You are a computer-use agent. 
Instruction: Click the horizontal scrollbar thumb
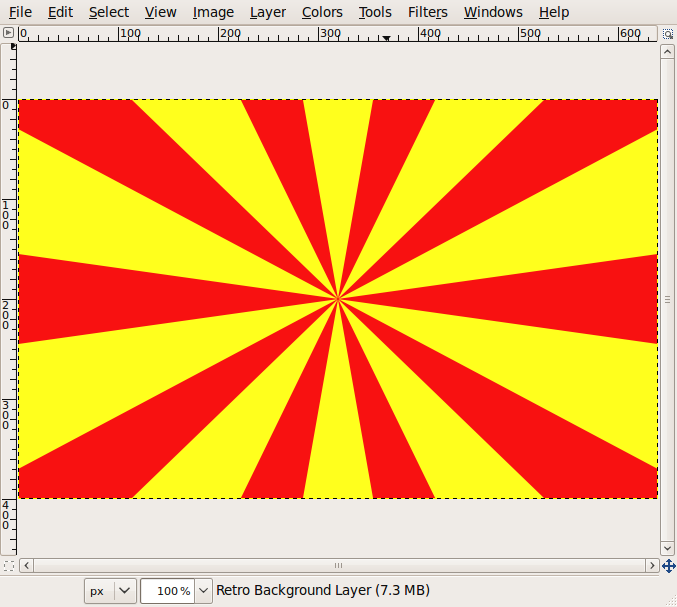point(339,565)
